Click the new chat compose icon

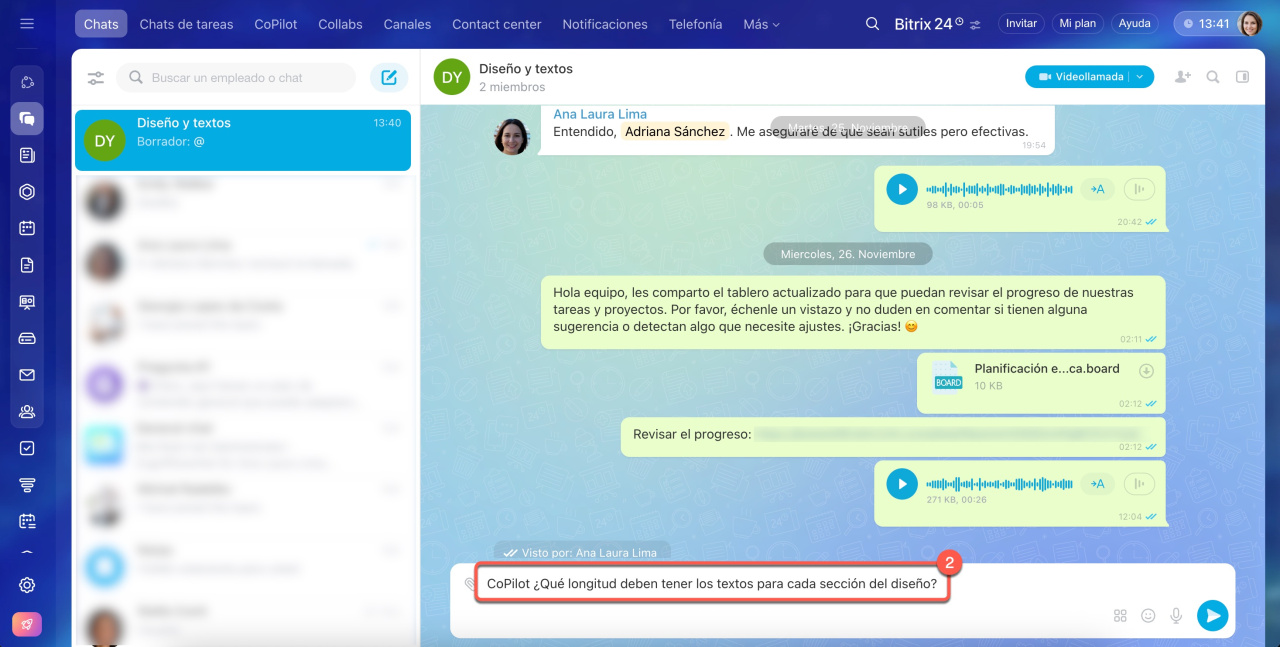click(x=389, y=78)
